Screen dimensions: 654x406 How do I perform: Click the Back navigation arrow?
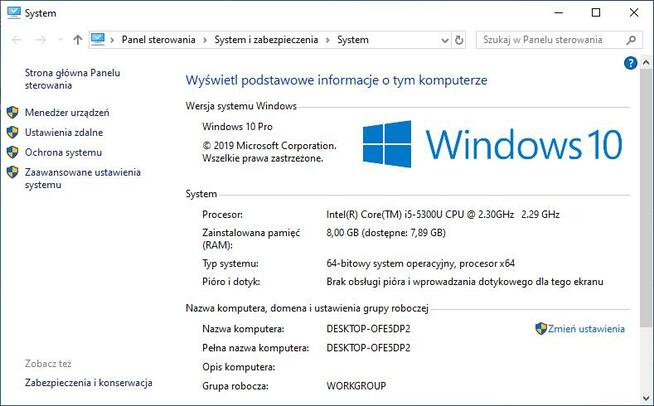pos(17,40)
